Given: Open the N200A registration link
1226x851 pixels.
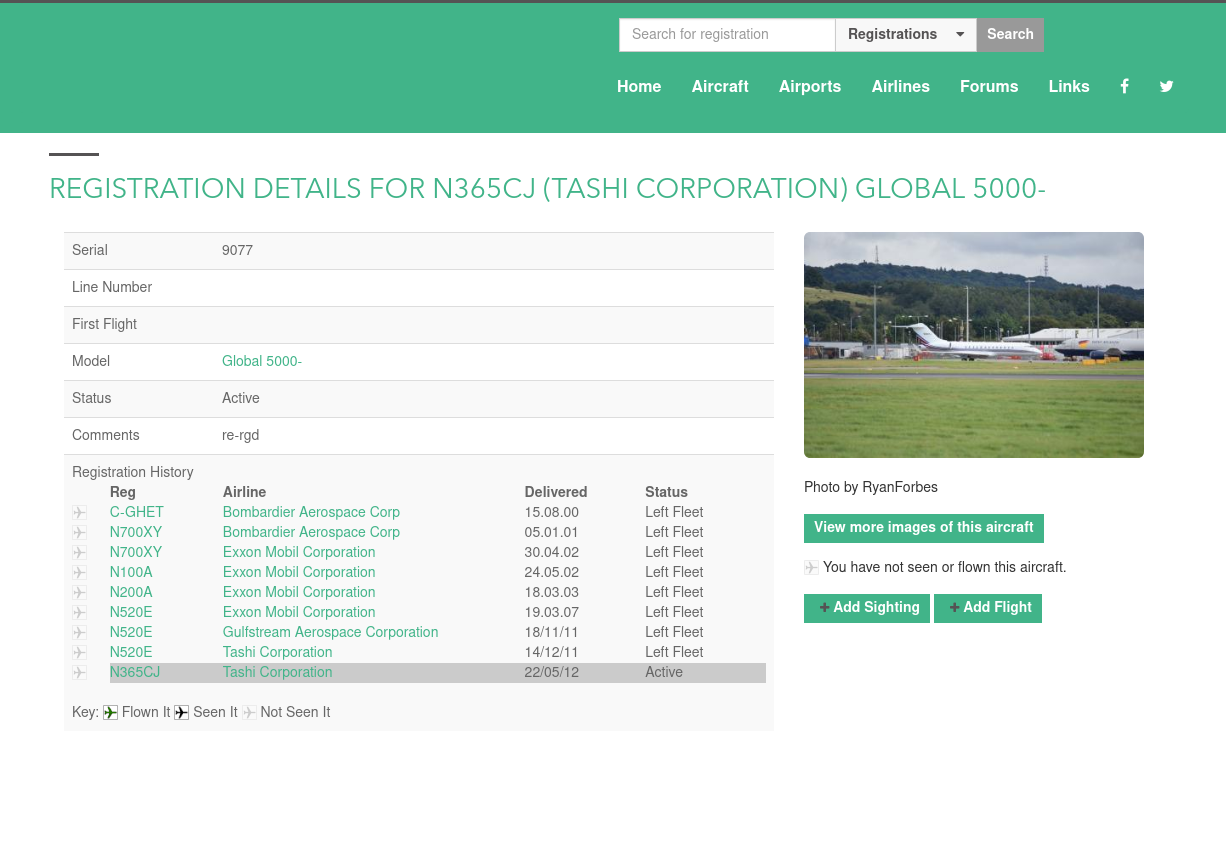Looking at the screenshot, I should (x=131, y=592).
